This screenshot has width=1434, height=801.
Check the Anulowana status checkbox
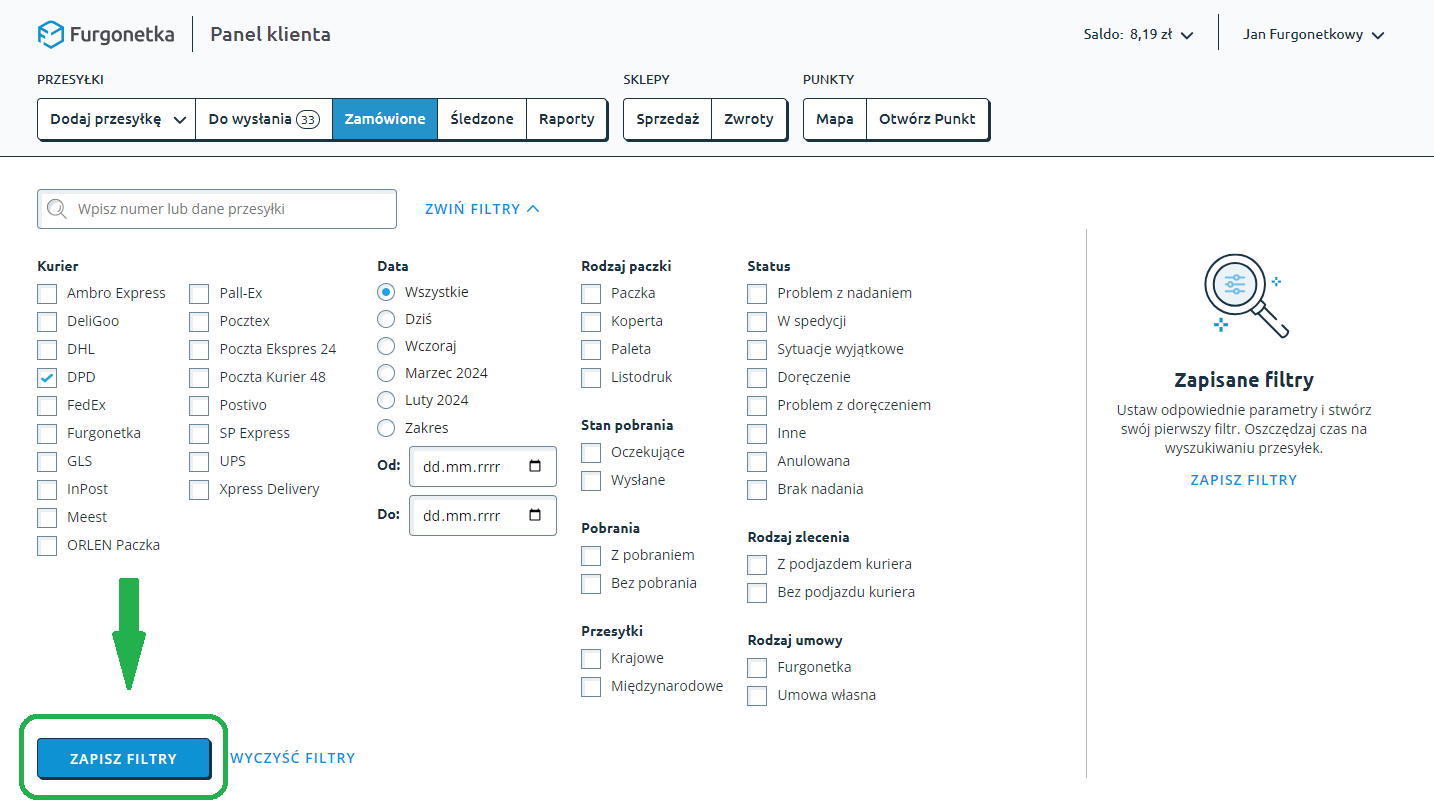pyautogui.click(x=757, y=461)
